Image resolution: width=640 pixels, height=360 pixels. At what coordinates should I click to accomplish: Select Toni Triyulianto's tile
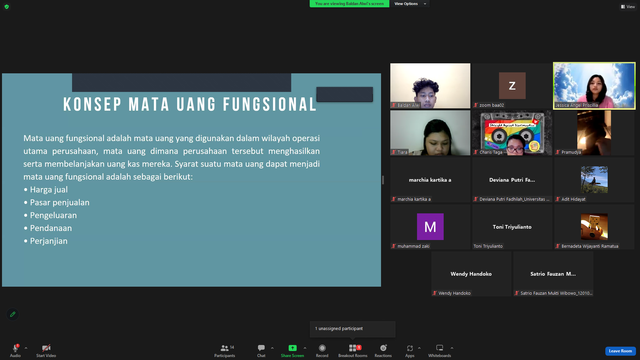pos(512,227)
